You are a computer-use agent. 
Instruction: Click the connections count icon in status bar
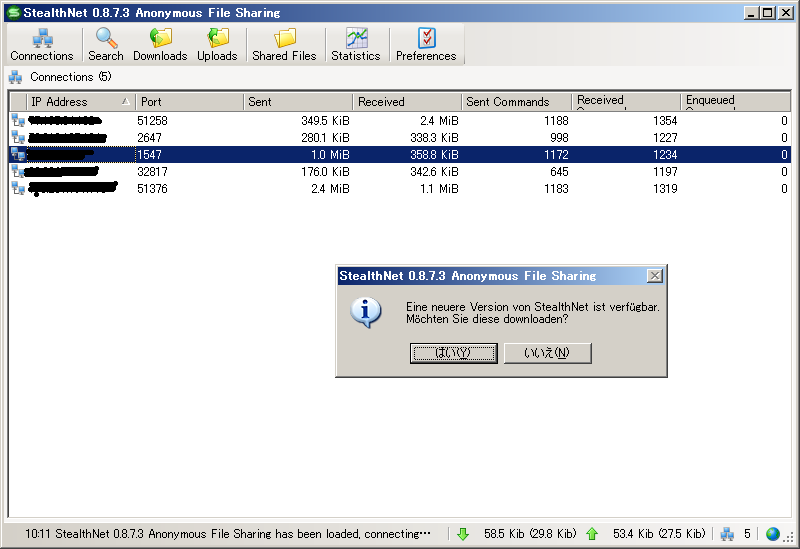[727, 534]
